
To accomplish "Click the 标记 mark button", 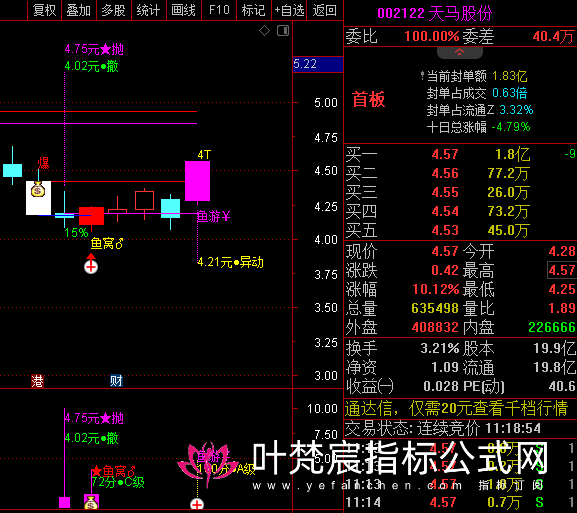I will click(x=254, y=10).
